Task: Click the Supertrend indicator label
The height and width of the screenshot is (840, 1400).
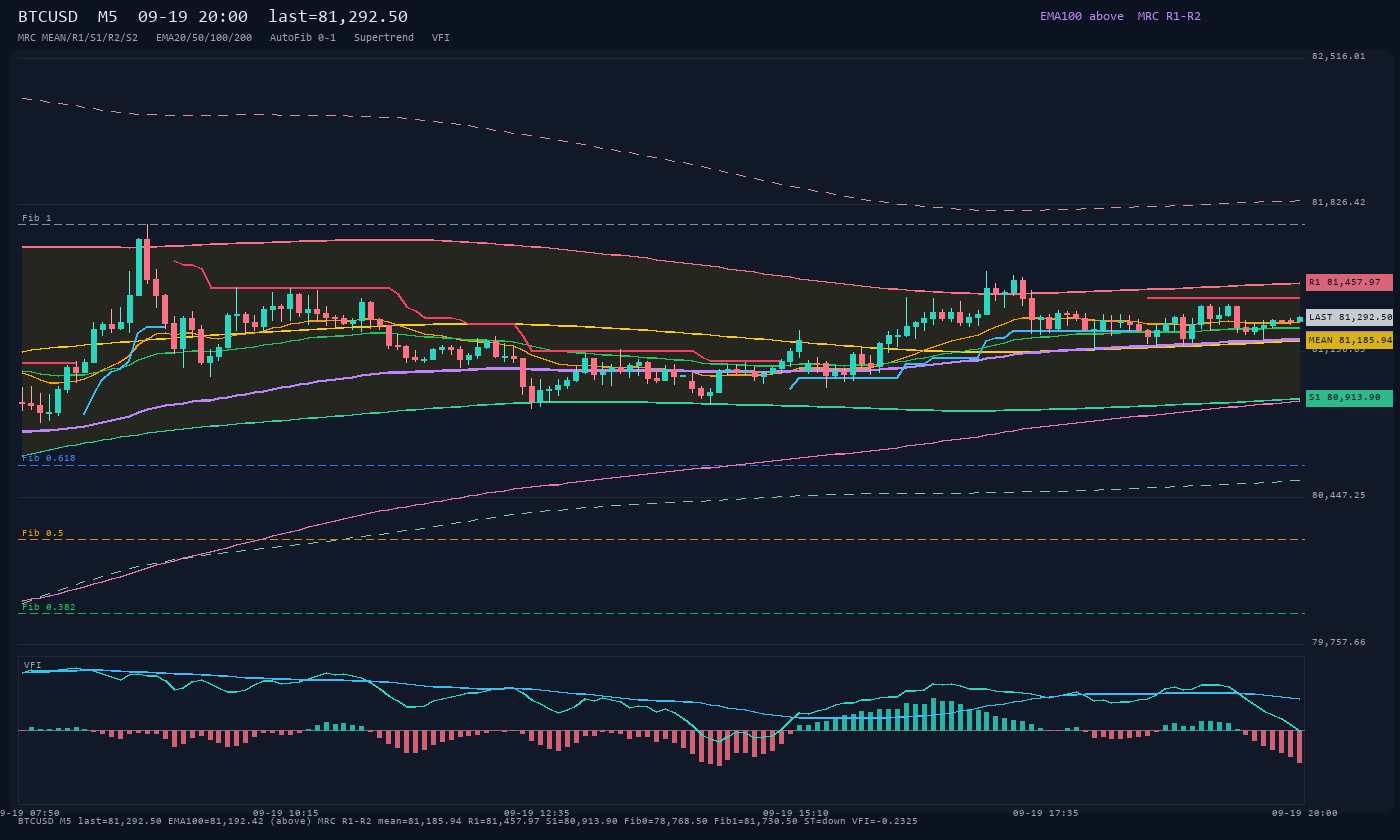Action: (384, 37)
